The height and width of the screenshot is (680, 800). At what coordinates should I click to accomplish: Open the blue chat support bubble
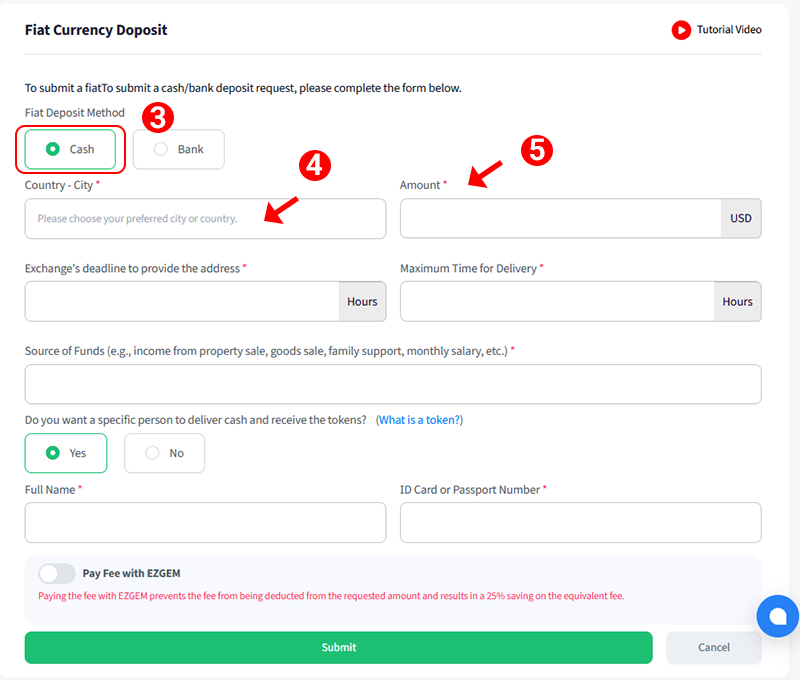point(778,616)
